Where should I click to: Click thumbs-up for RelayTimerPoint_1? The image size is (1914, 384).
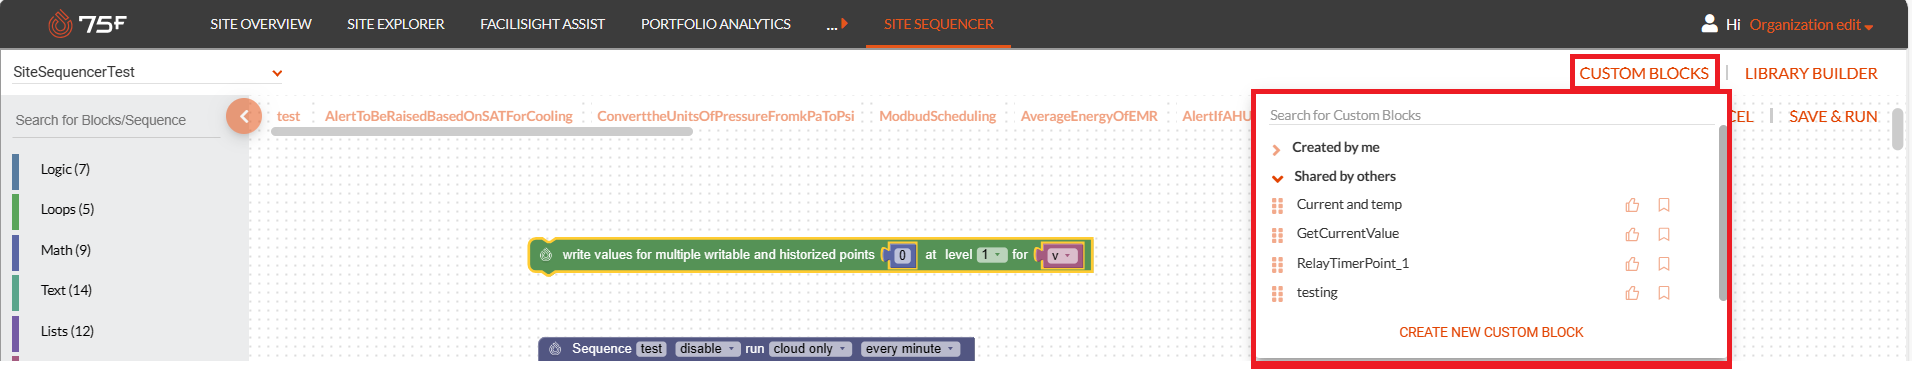tap(1632, 264)
